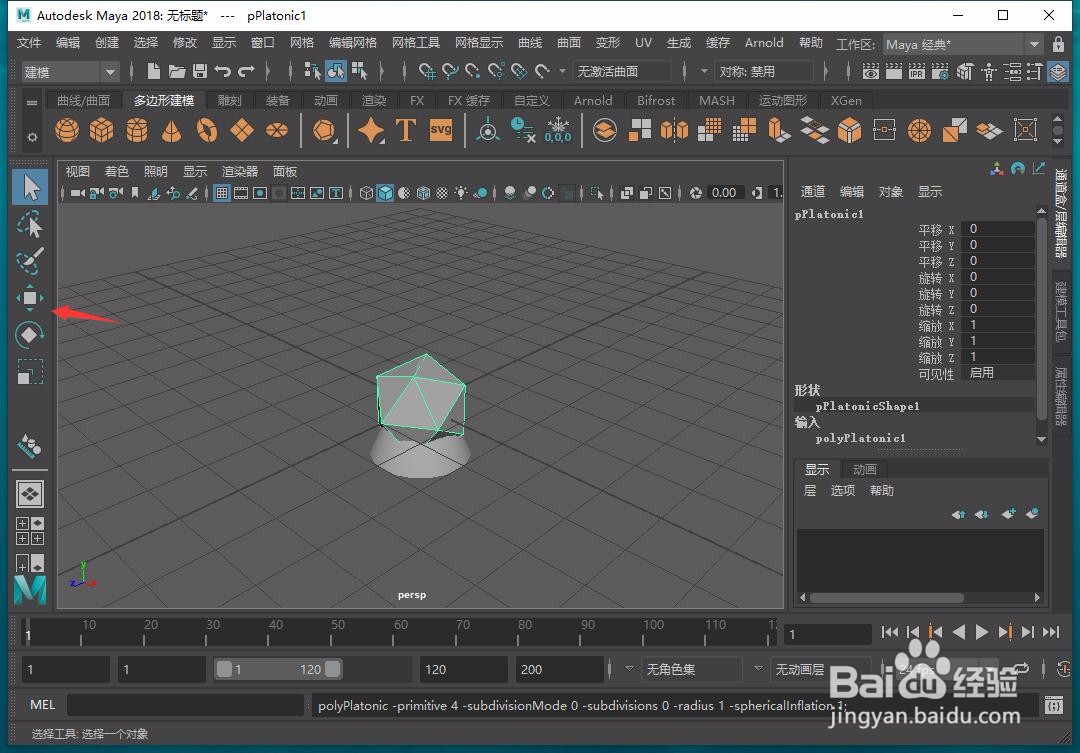1080x753 pixels.
Task: Open the Maya 经典 workspace dropdown
Action: (964, 45)
